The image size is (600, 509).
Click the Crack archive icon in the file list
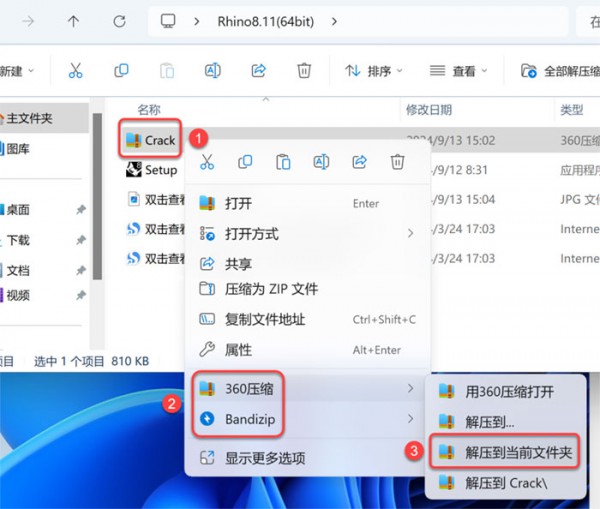point(134,140)
